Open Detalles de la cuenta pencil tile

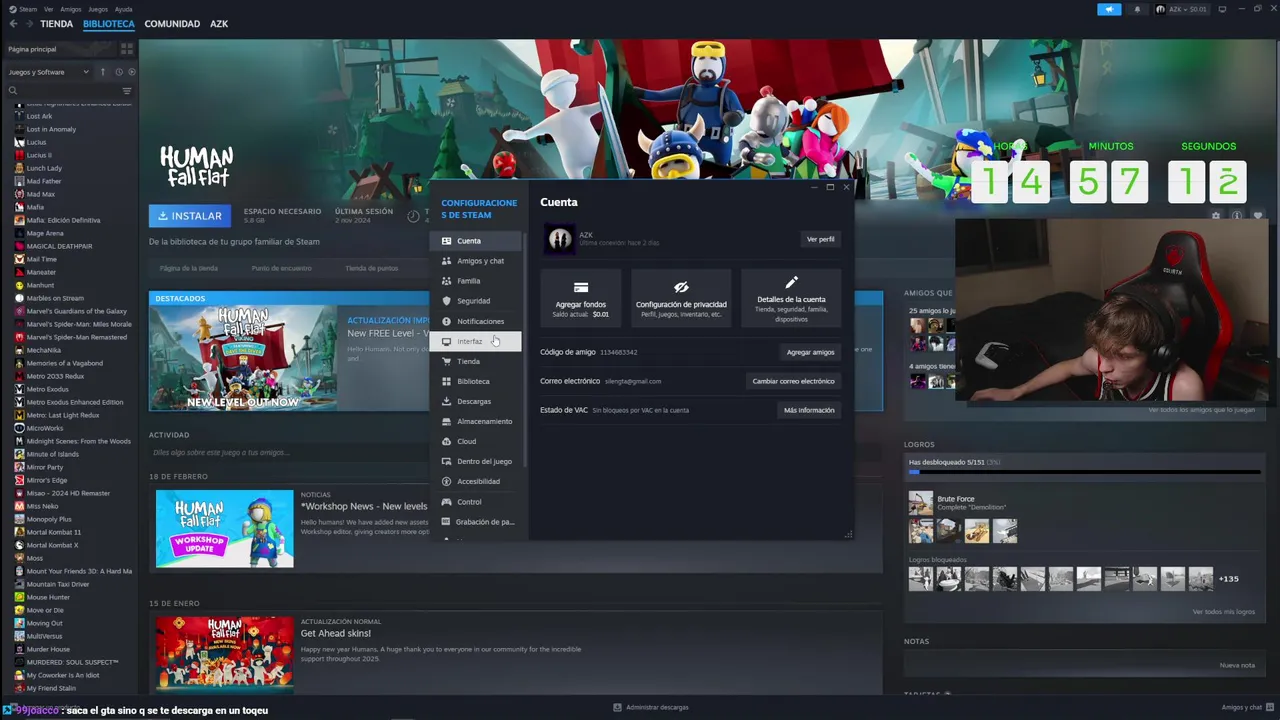(x=791, y=297)
